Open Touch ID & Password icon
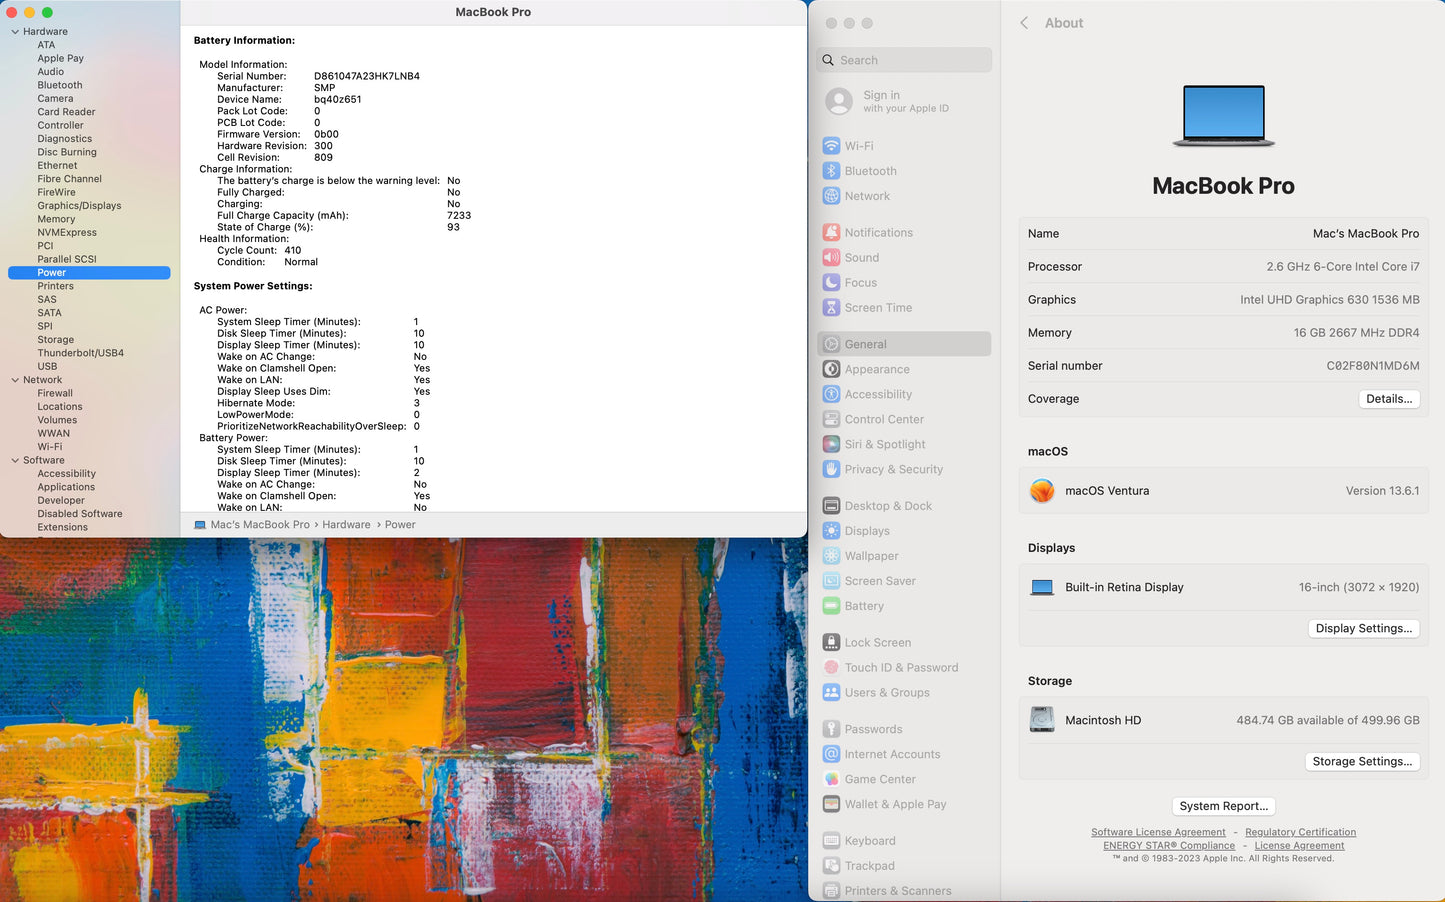Screen dimensions: 1445x902 click(x=831, y=667)
